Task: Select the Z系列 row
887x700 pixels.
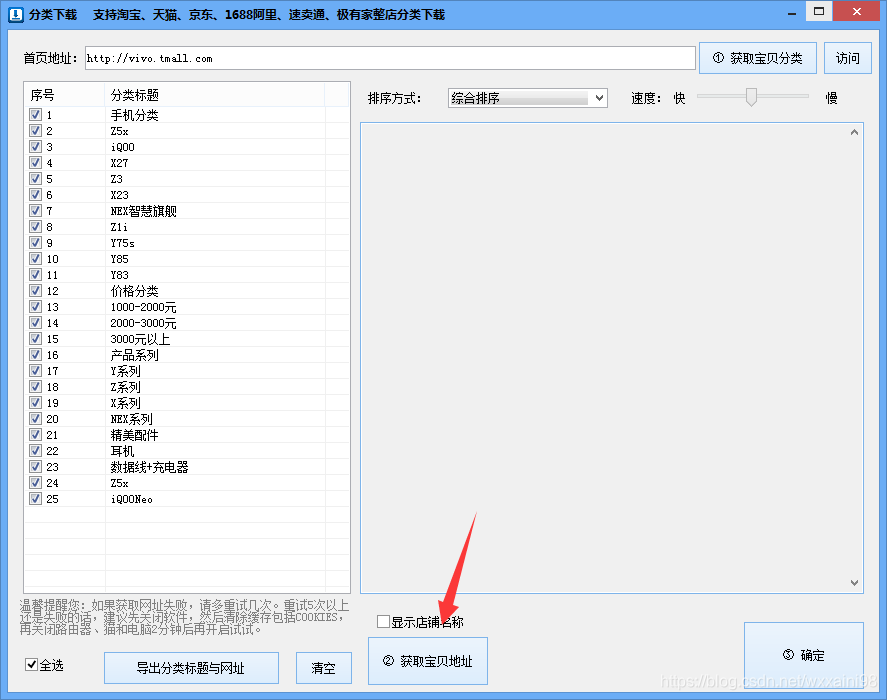Action: (187, 387)
